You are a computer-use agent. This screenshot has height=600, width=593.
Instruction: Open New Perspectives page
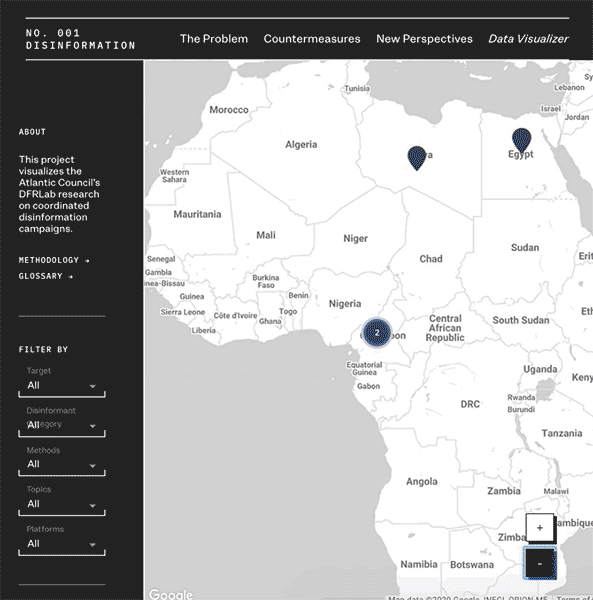pos(424,39)
